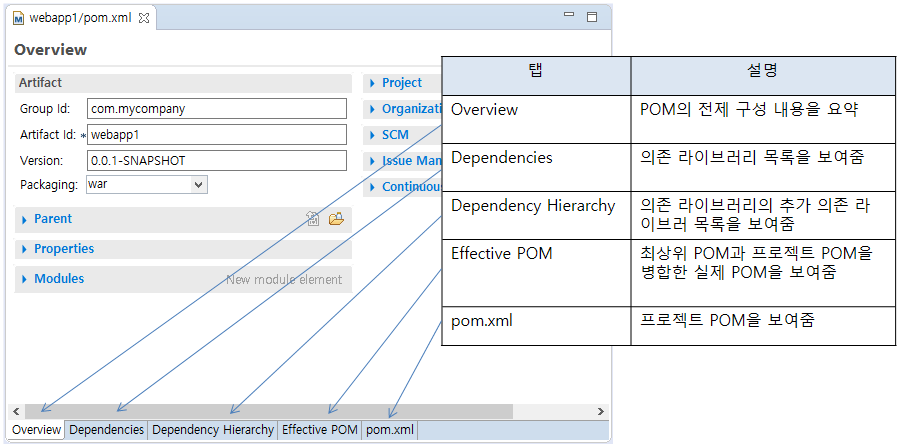Click the Artifact Id field

point(217,135)
